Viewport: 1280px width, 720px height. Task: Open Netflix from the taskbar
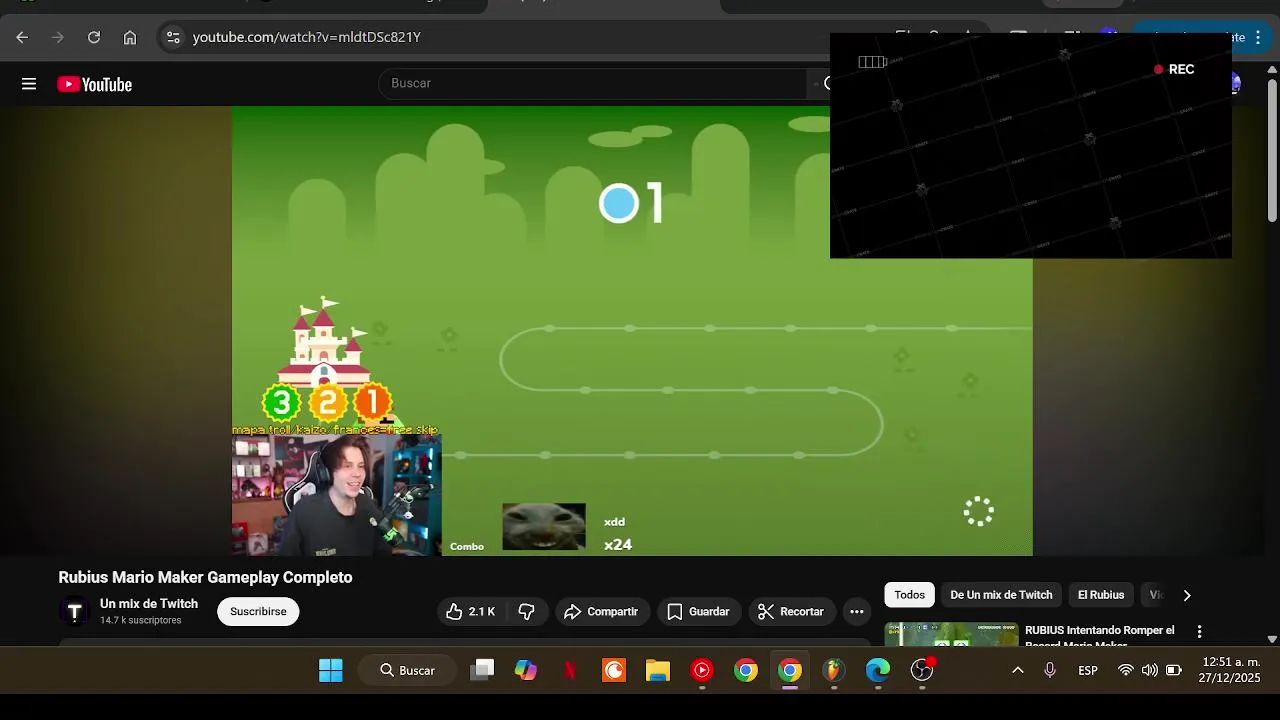pyautogui.click(x=570, y=670)
